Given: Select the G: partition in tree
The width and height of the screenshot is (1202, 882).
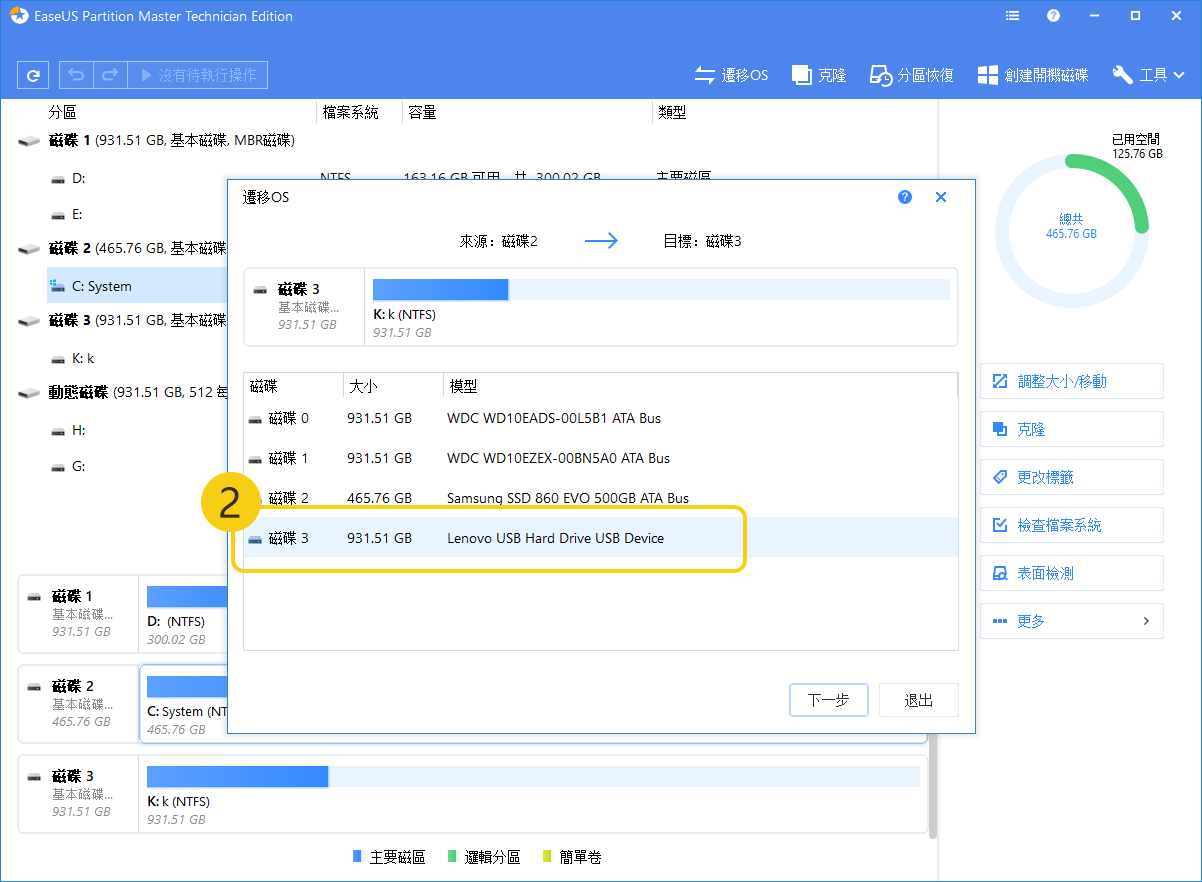Looking at the screenshot, I should click(79, 466).
